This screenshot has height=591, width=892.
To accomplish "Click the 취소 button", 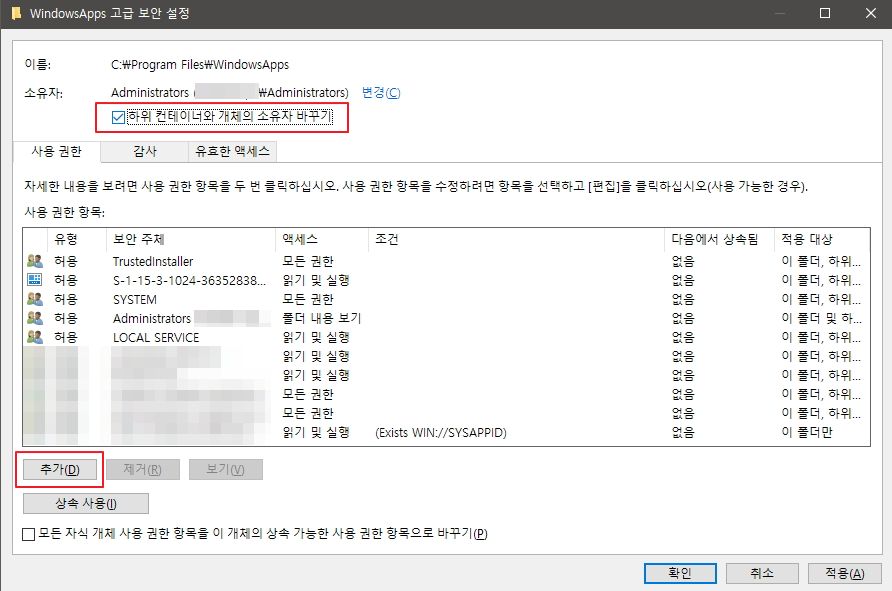I will pos(762,573).
